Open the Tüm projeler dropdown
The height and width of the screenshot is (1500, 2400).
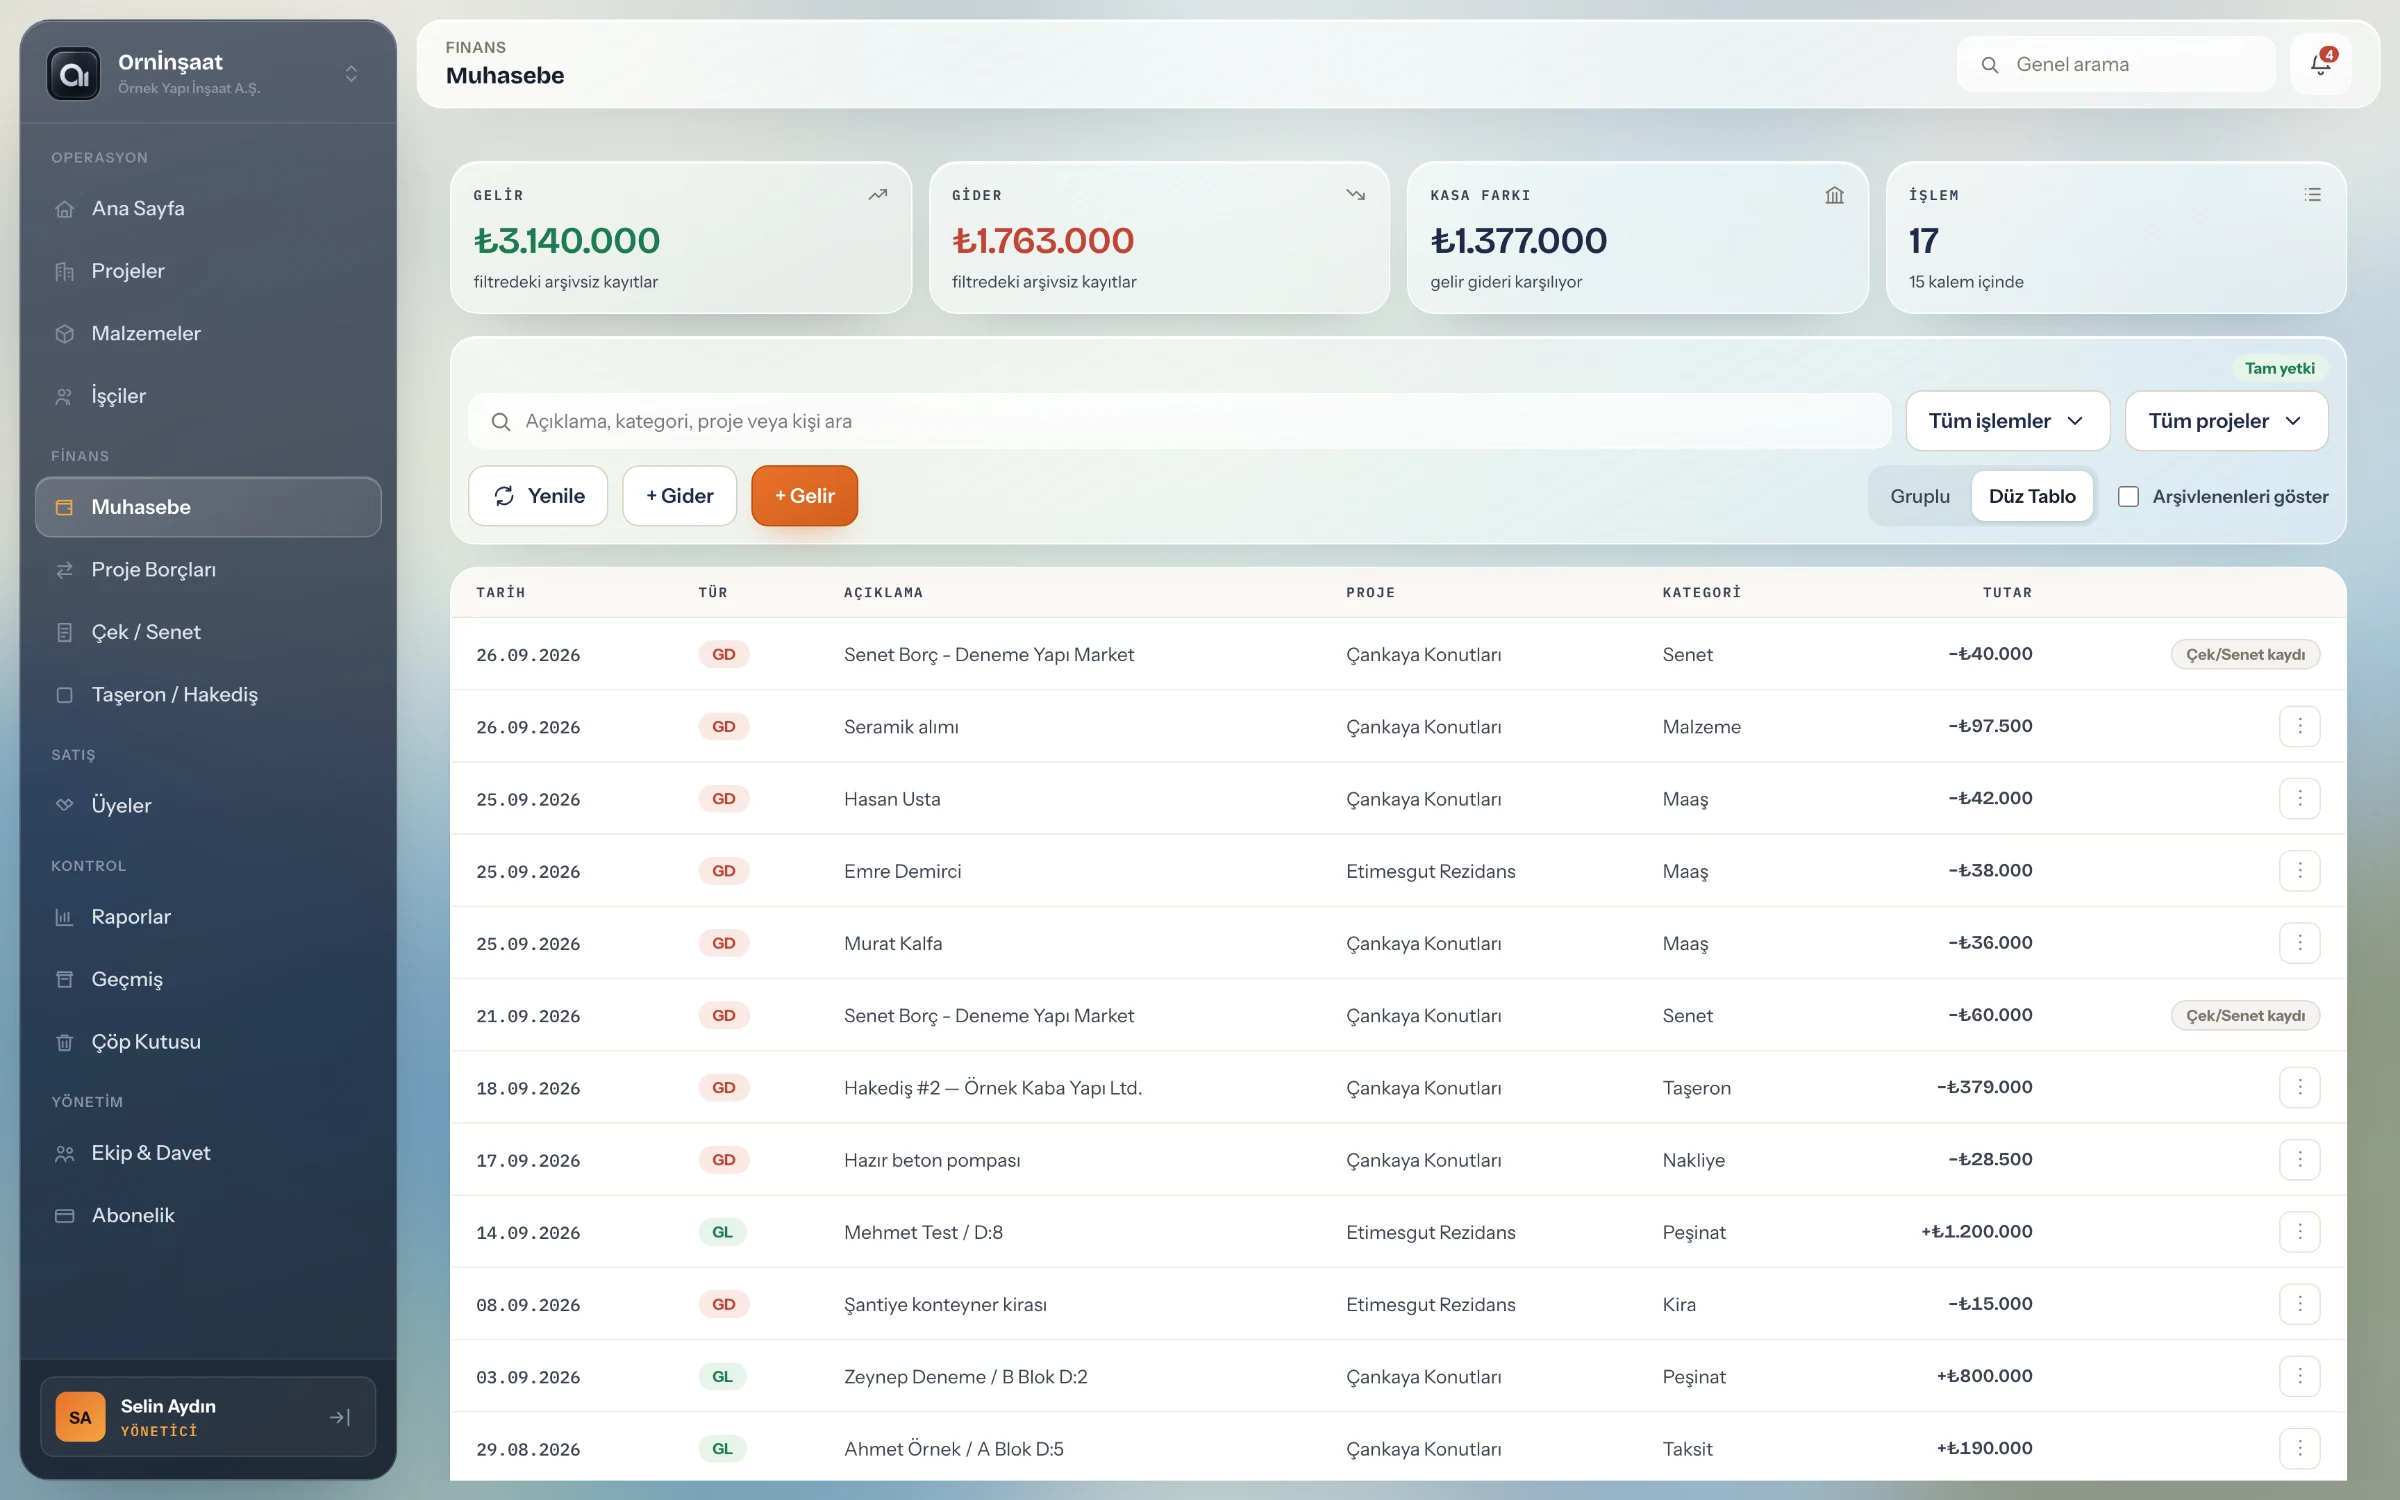click(2226, 421)
